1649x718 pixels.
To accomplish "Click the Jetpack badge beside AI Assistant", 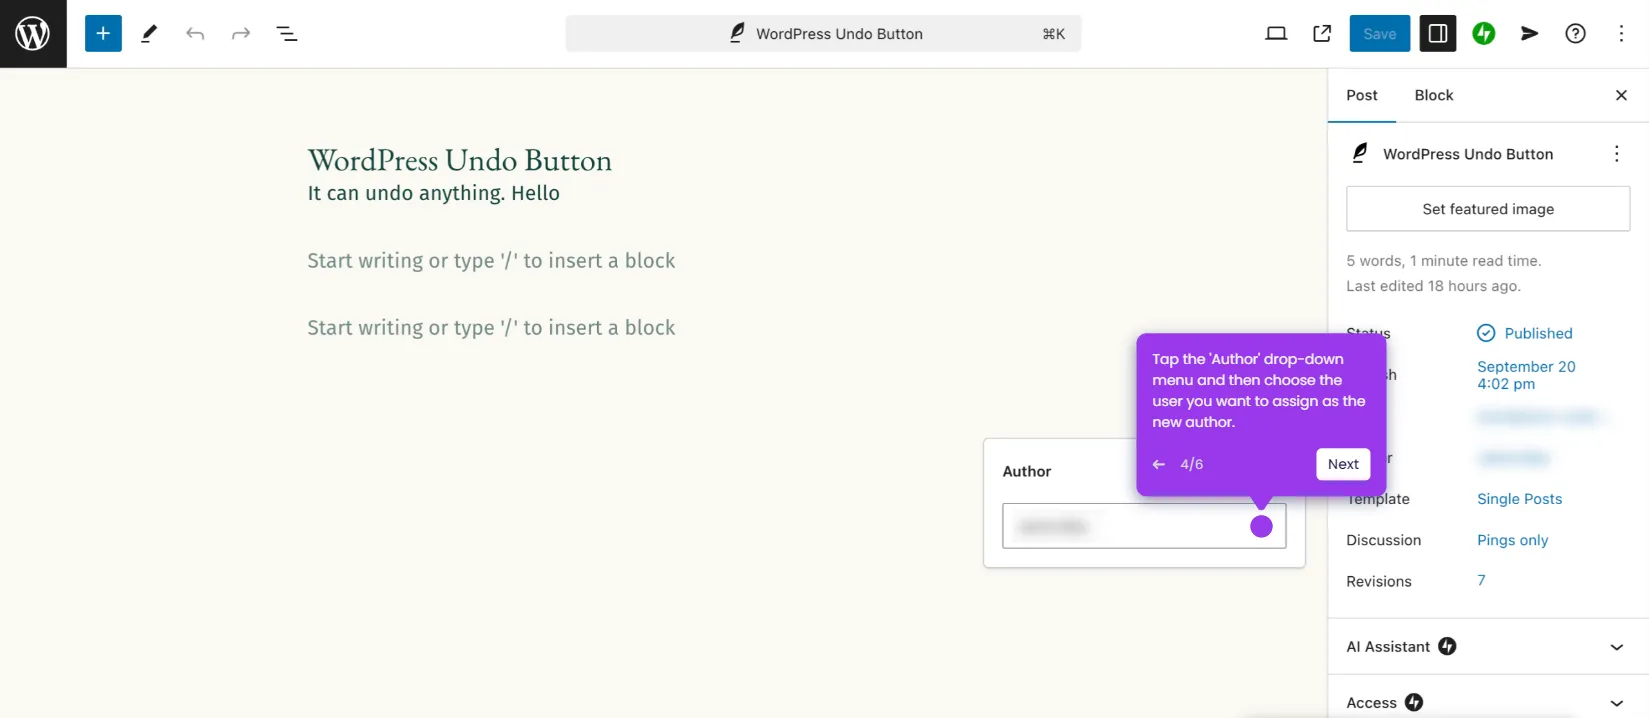I will click(1447, 647).
